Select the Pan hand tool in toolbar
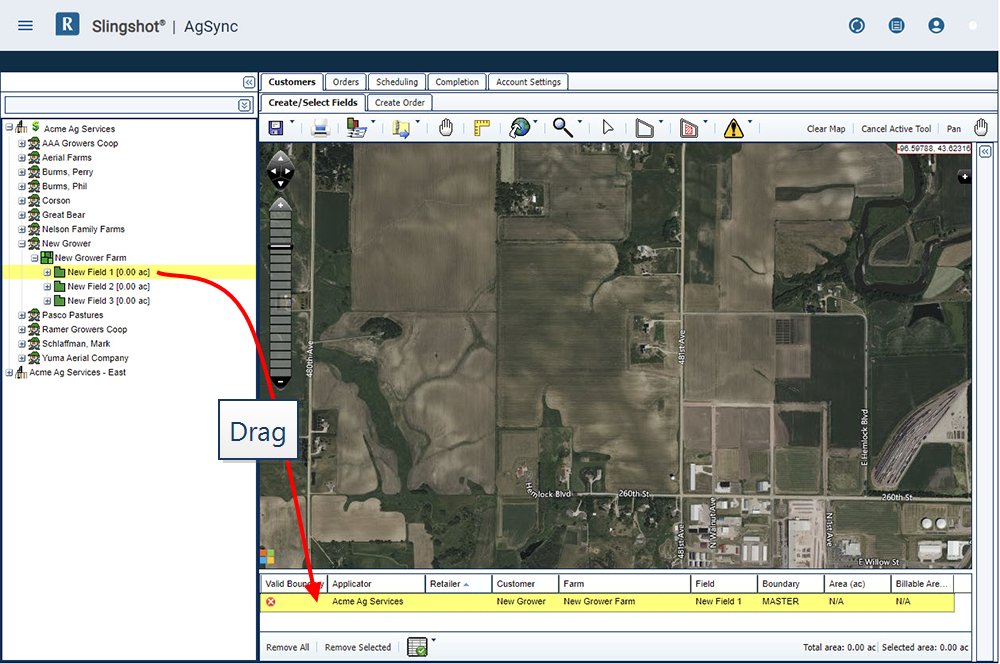Image resolution: width=1000 pixels, height=664 pixels. pyautogui.click(x=446, y=128)
